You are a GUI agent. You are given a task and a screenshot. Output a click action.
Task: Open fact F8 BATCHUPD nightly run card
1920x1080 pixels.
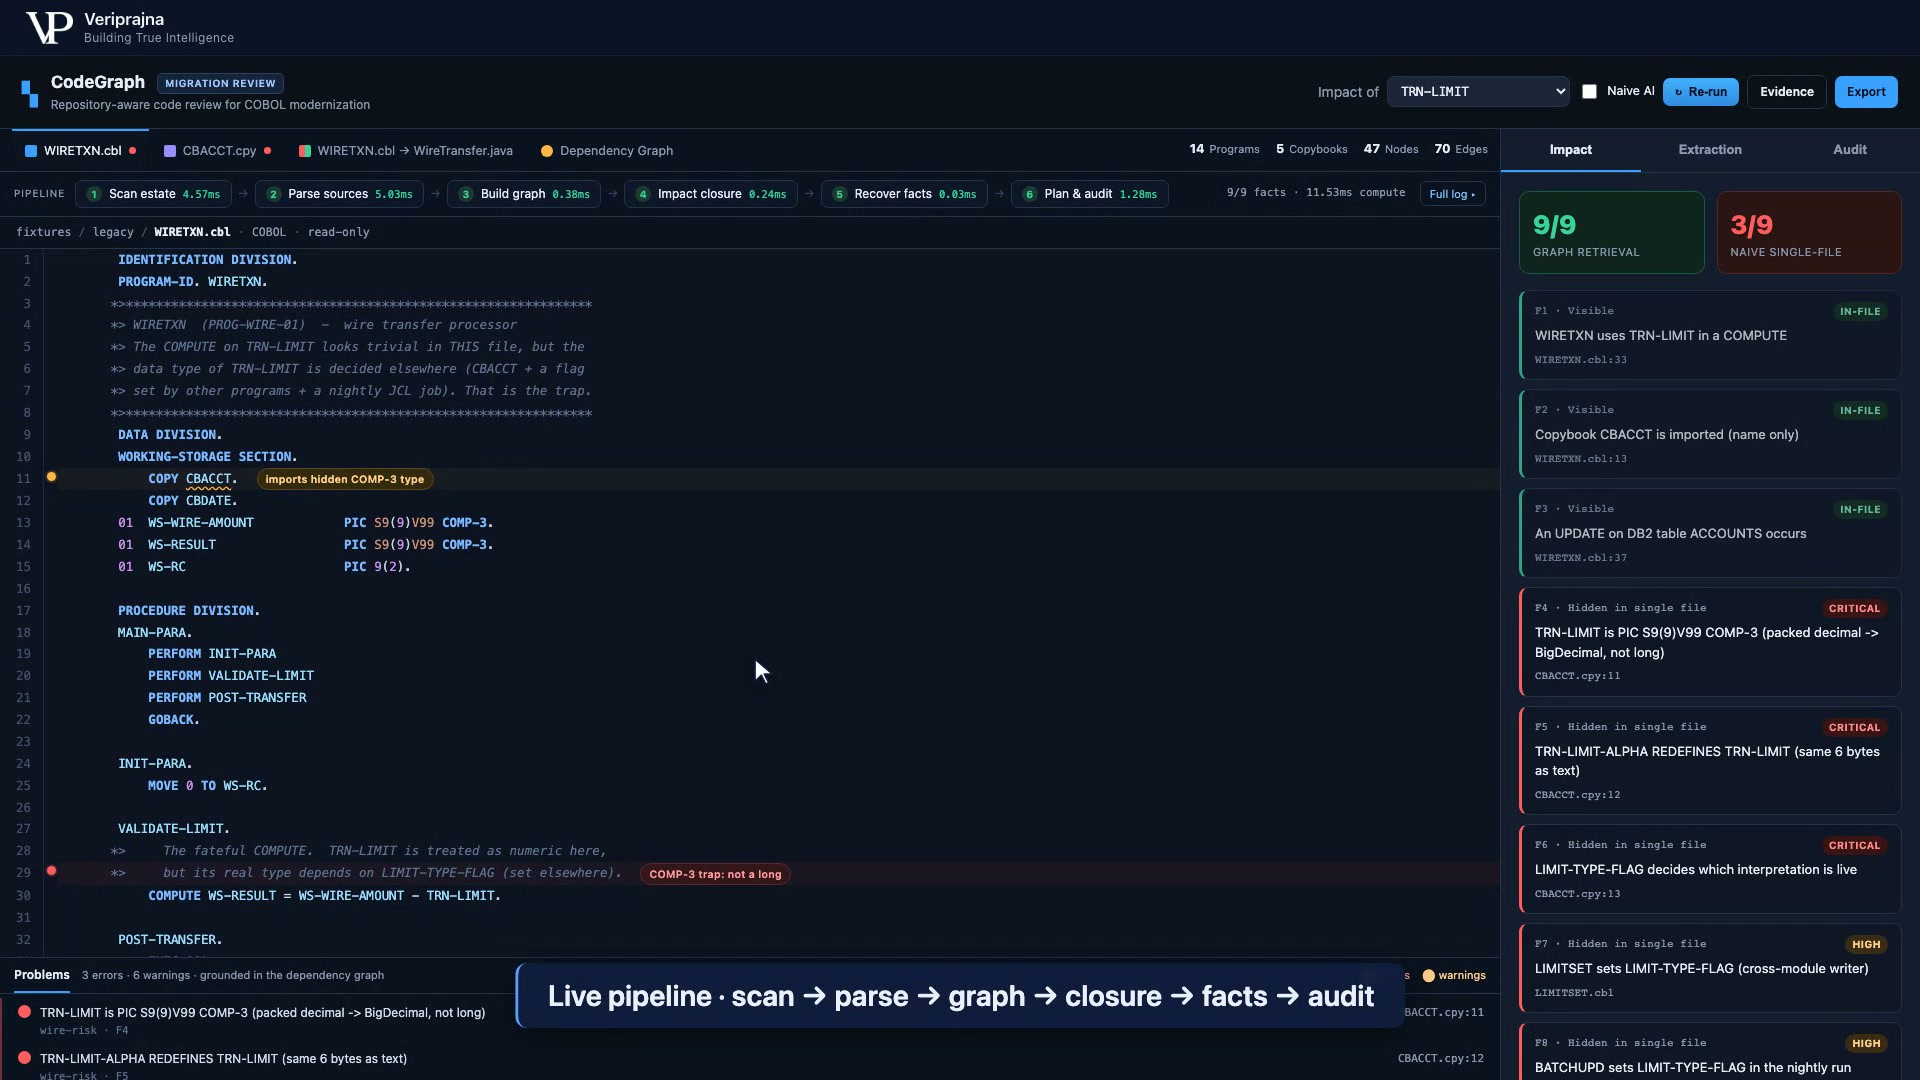click(x=1710, y=1052)
